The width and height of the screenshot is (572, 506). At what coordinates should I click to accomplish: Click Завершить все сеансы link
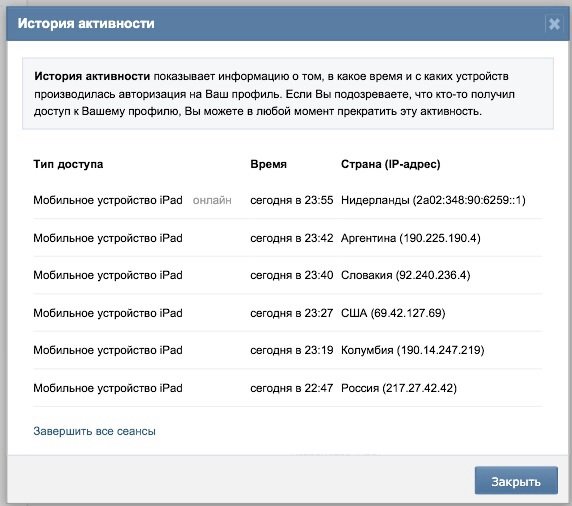pyautogui.click(x=94, y=431)
